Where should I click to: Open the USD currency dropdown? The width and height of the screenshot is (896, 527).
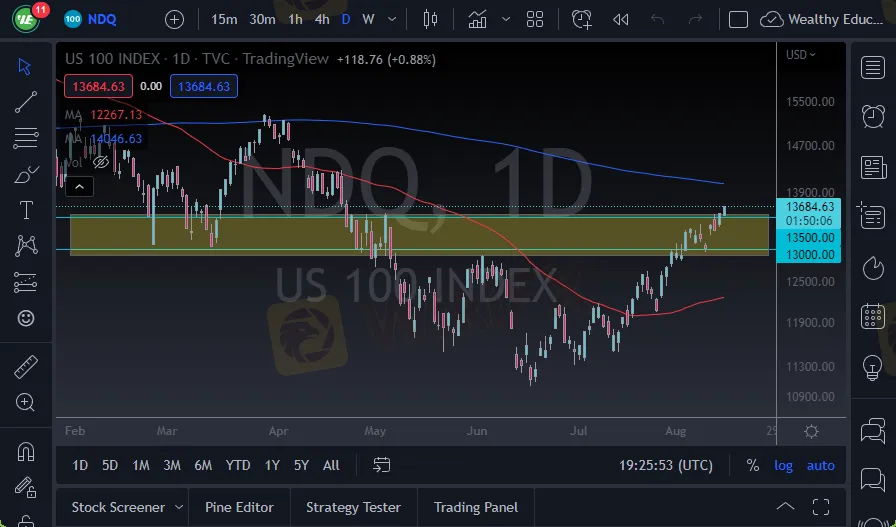tap(801, 55)
